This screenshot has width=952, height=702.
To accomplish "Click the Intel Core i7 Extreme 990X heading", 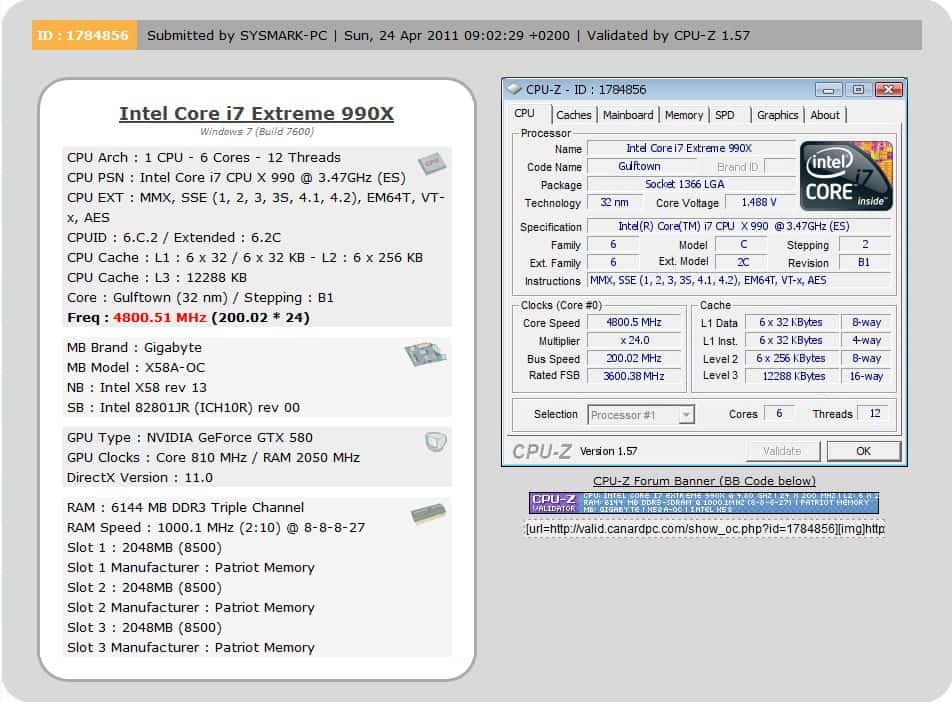I will [x=256, y=113].
